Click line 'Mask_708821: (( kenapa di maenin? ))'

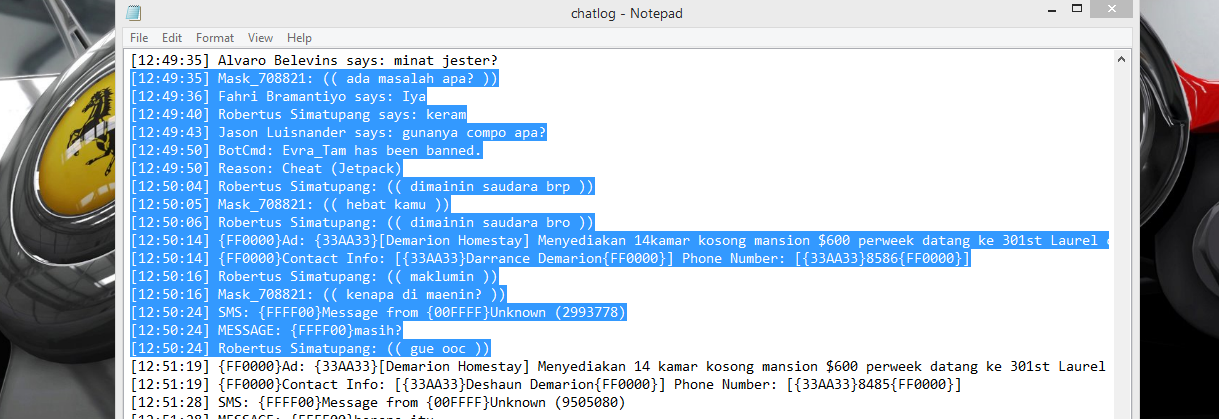coord(319,294)
